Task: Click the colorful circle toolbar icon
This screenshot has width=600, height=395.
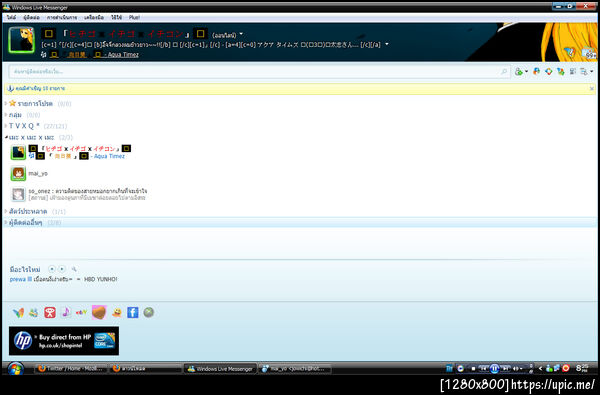Action: pyautogui.click(x=549, y=71)
